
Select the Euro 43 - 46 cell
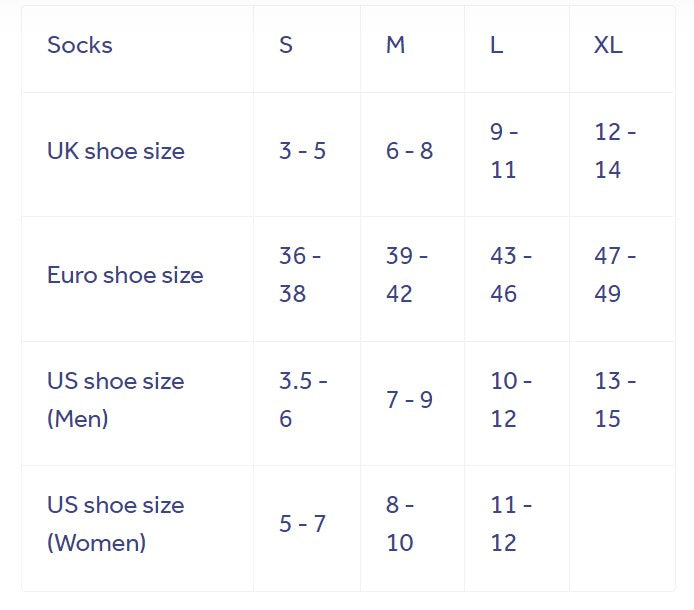tap(511, 276)
